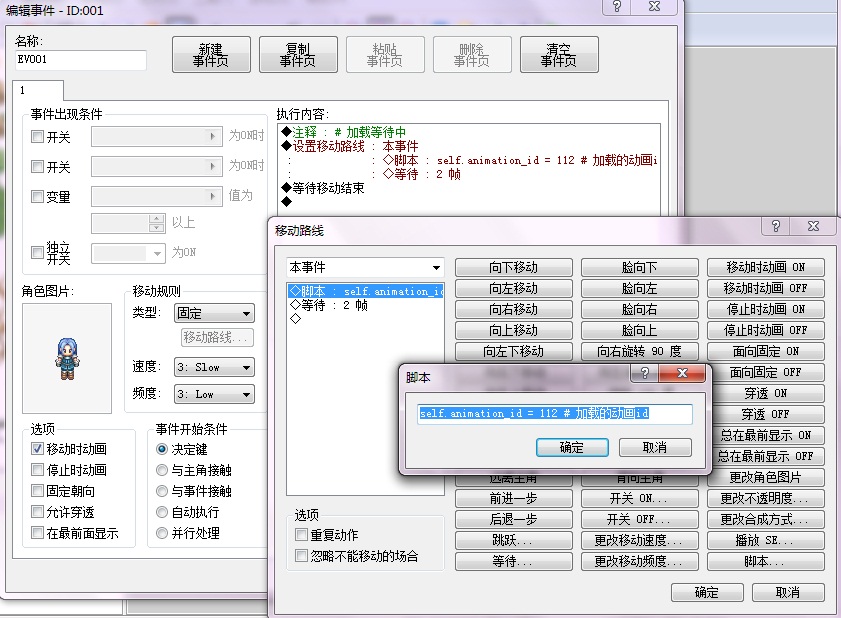The height and width of the screenshot is (618, 841).
Task: Click 穿透 ON command button
Action: 768,393
